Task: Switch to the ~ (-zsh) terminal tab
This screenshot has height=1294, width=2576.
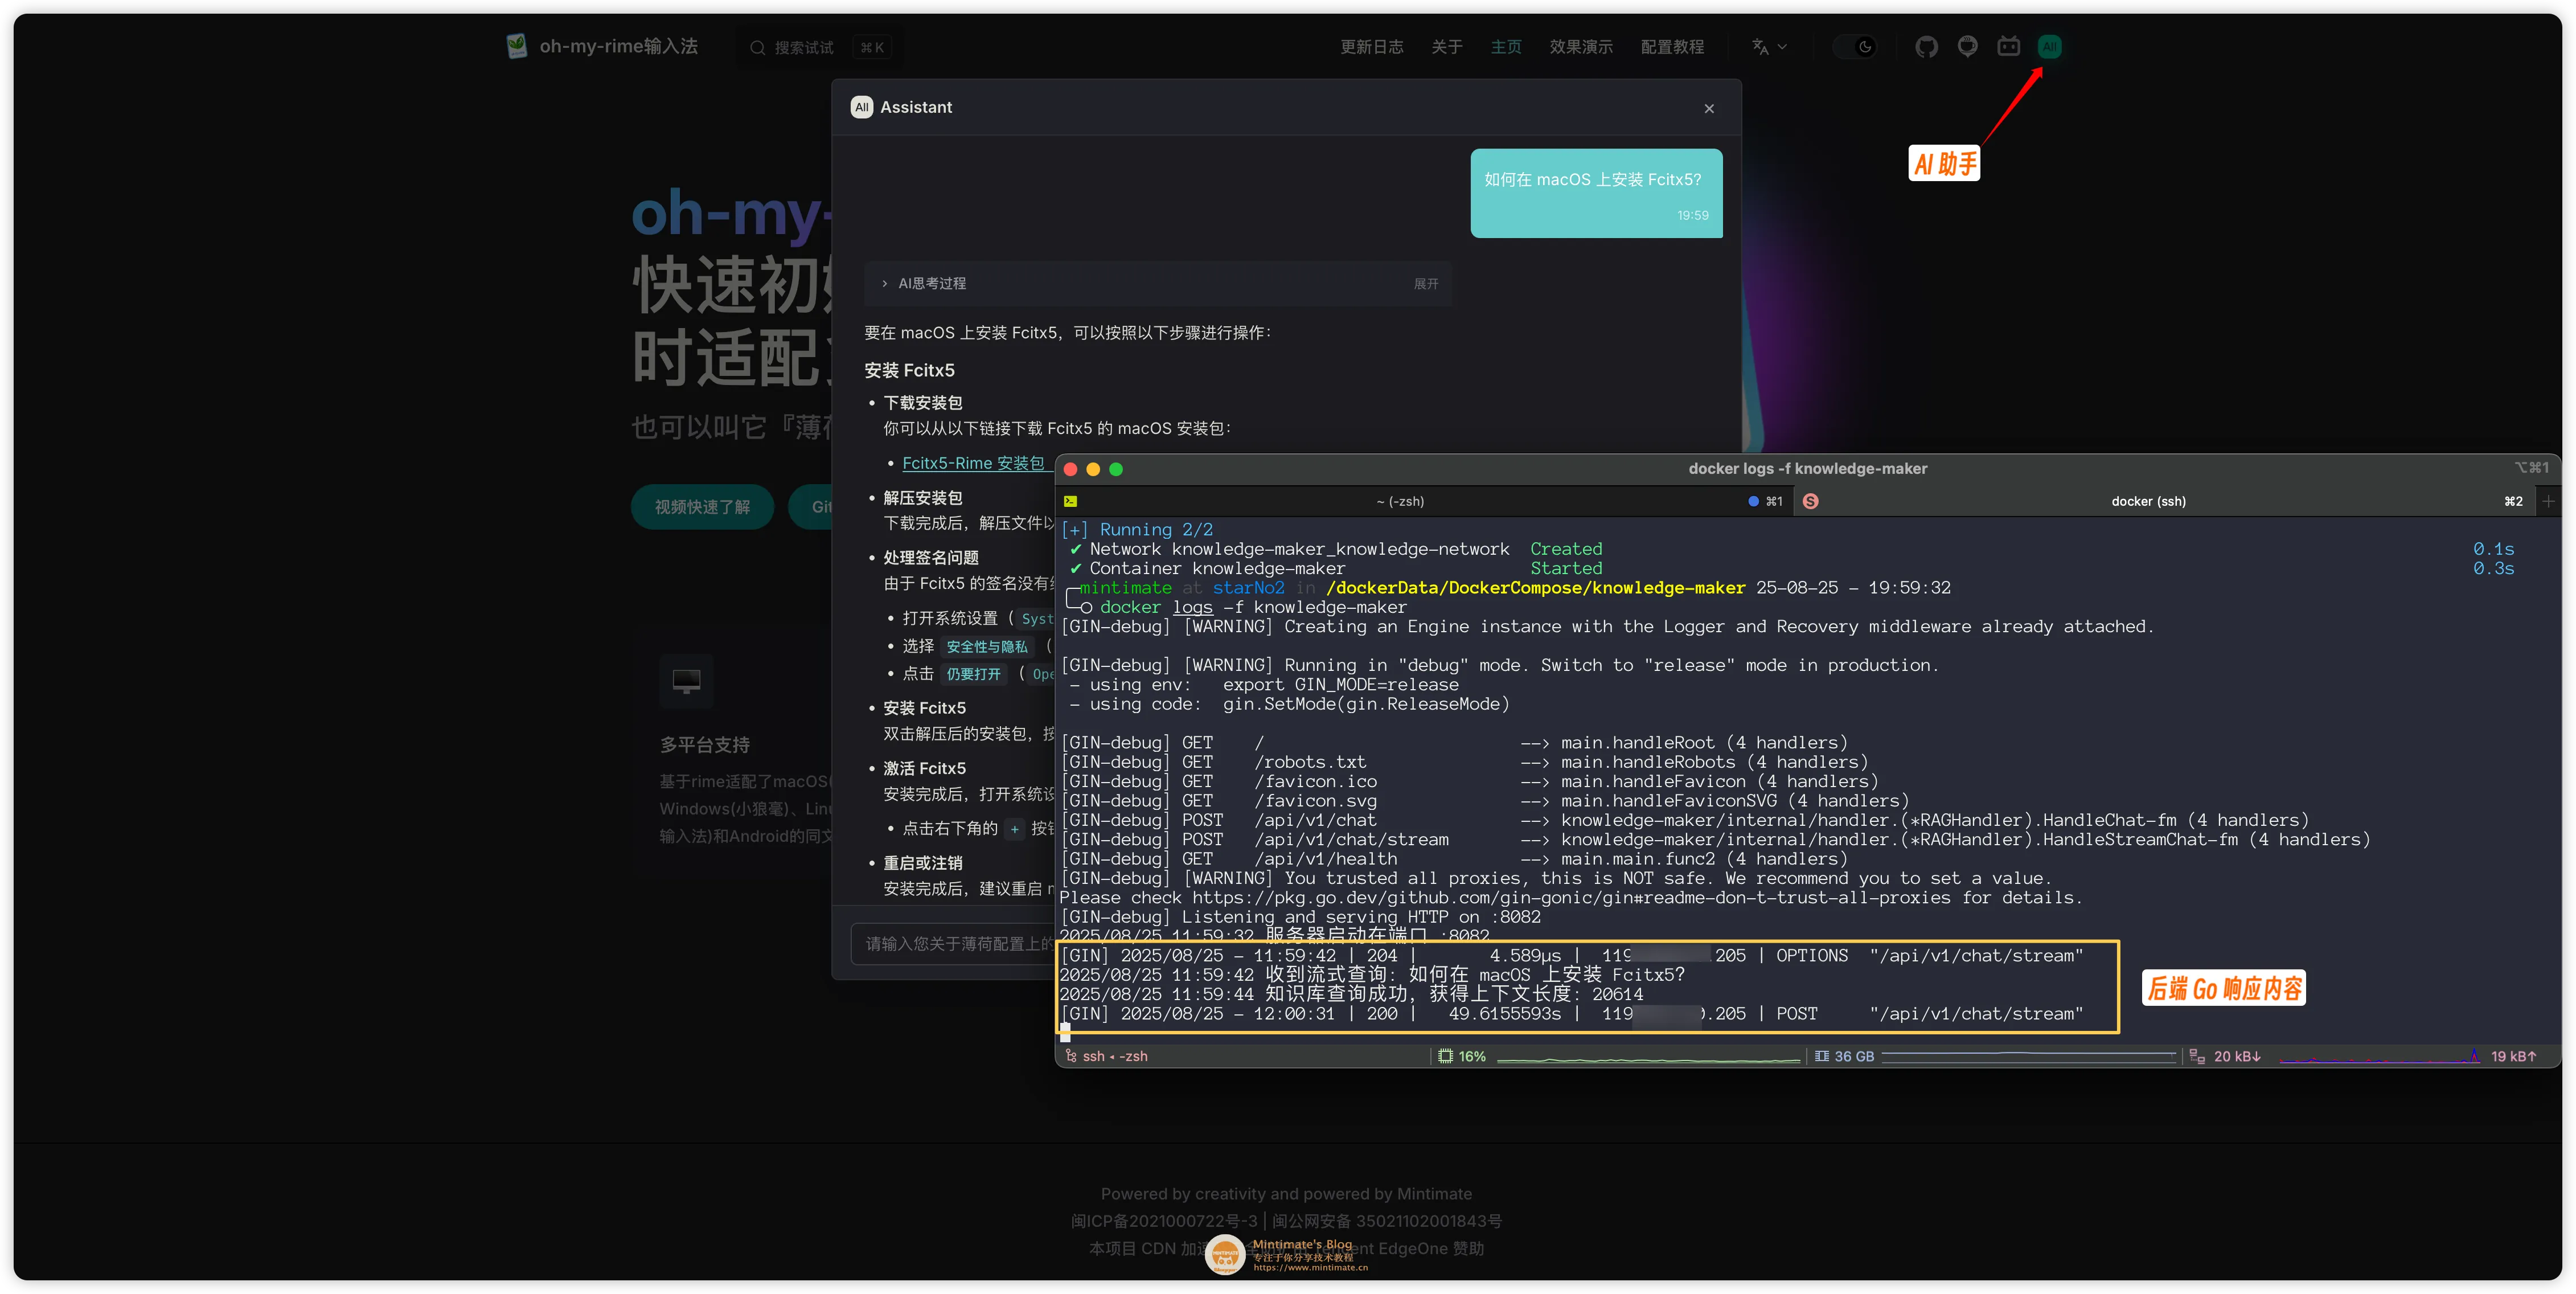Action: tap(1400, 501)
